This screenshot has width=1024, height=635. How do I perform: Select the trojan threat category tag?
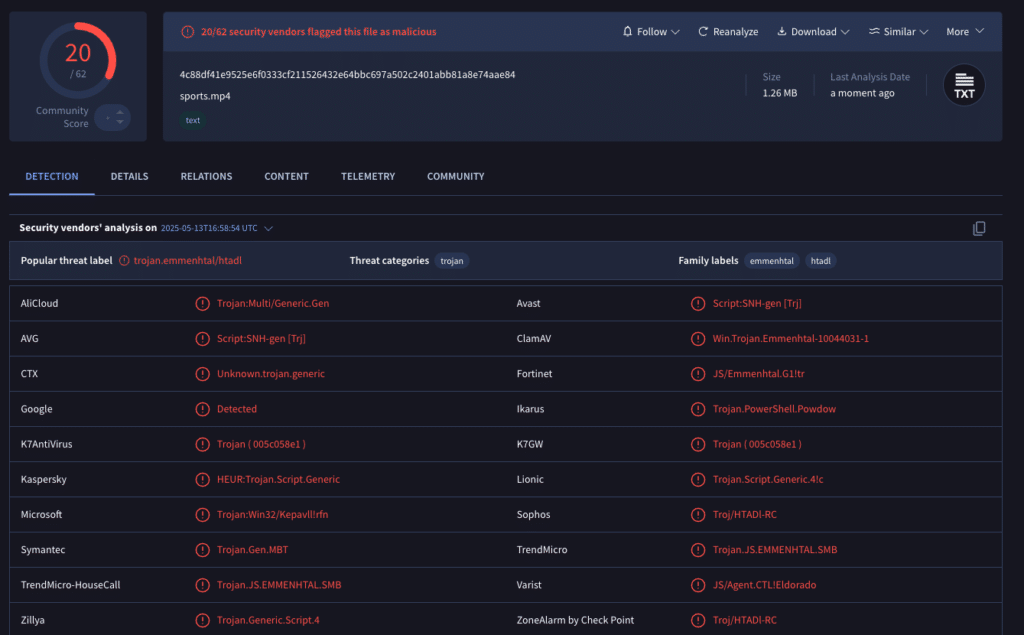(452, 260)
